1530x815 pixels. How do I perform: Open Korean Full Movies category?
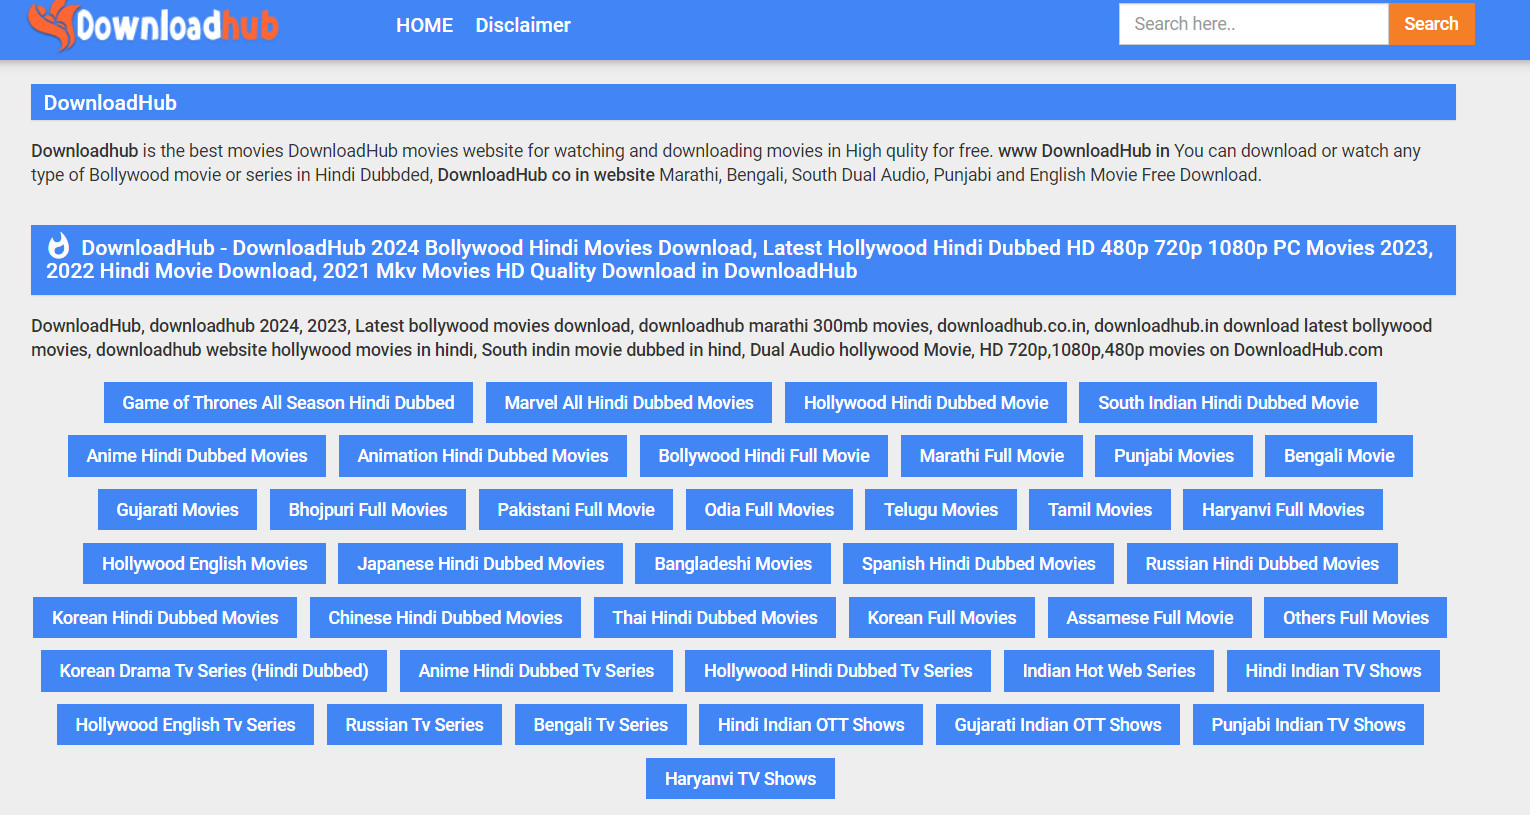(x=942, y=618)
